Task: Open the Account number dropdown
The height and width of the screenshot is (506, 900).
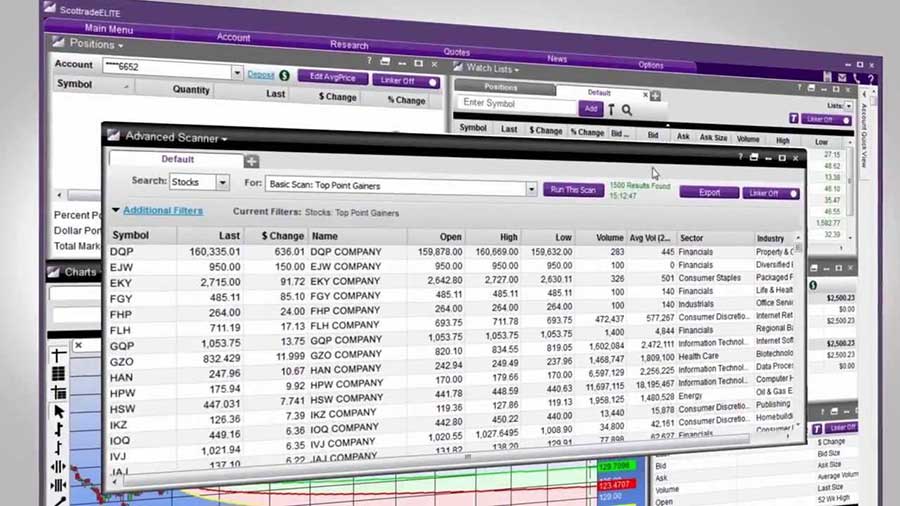Action: pos(236,72)
